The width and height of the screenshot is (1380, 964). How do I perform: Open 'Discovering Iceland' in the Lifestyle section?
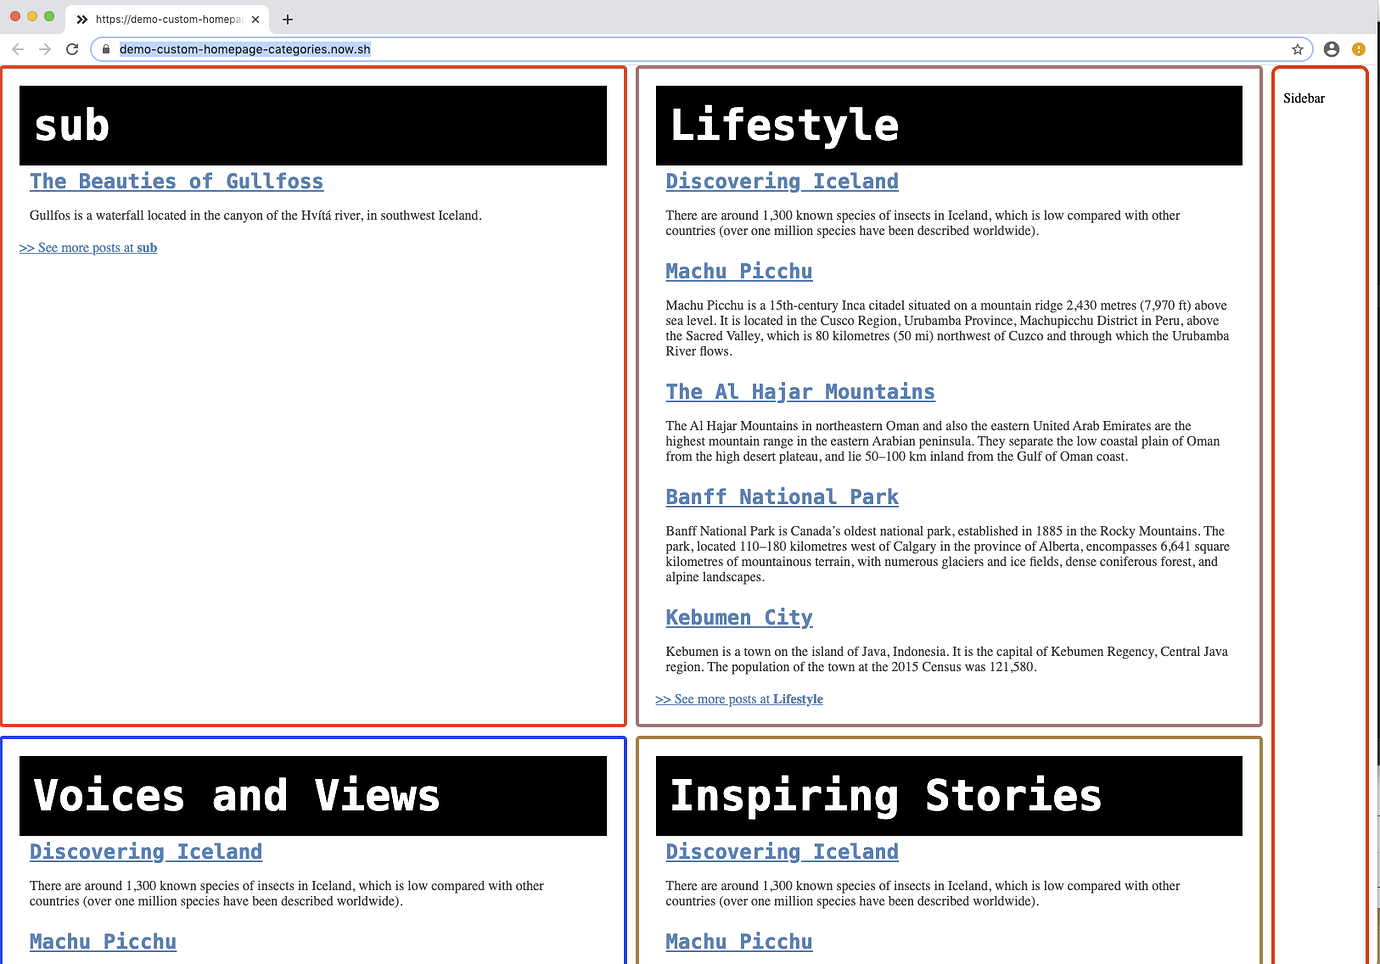pyautogui.click(x=782, y=181)
